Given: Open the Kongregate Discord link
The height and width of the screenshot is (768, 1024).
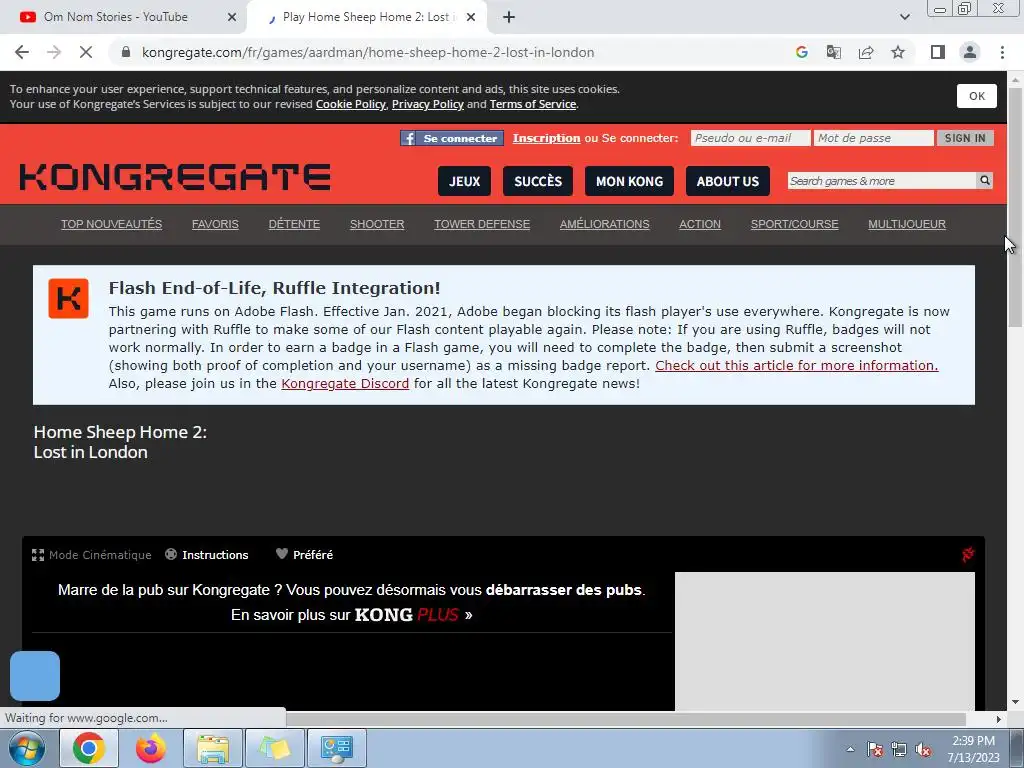Looking at the screenshot, I should (345, 383).
